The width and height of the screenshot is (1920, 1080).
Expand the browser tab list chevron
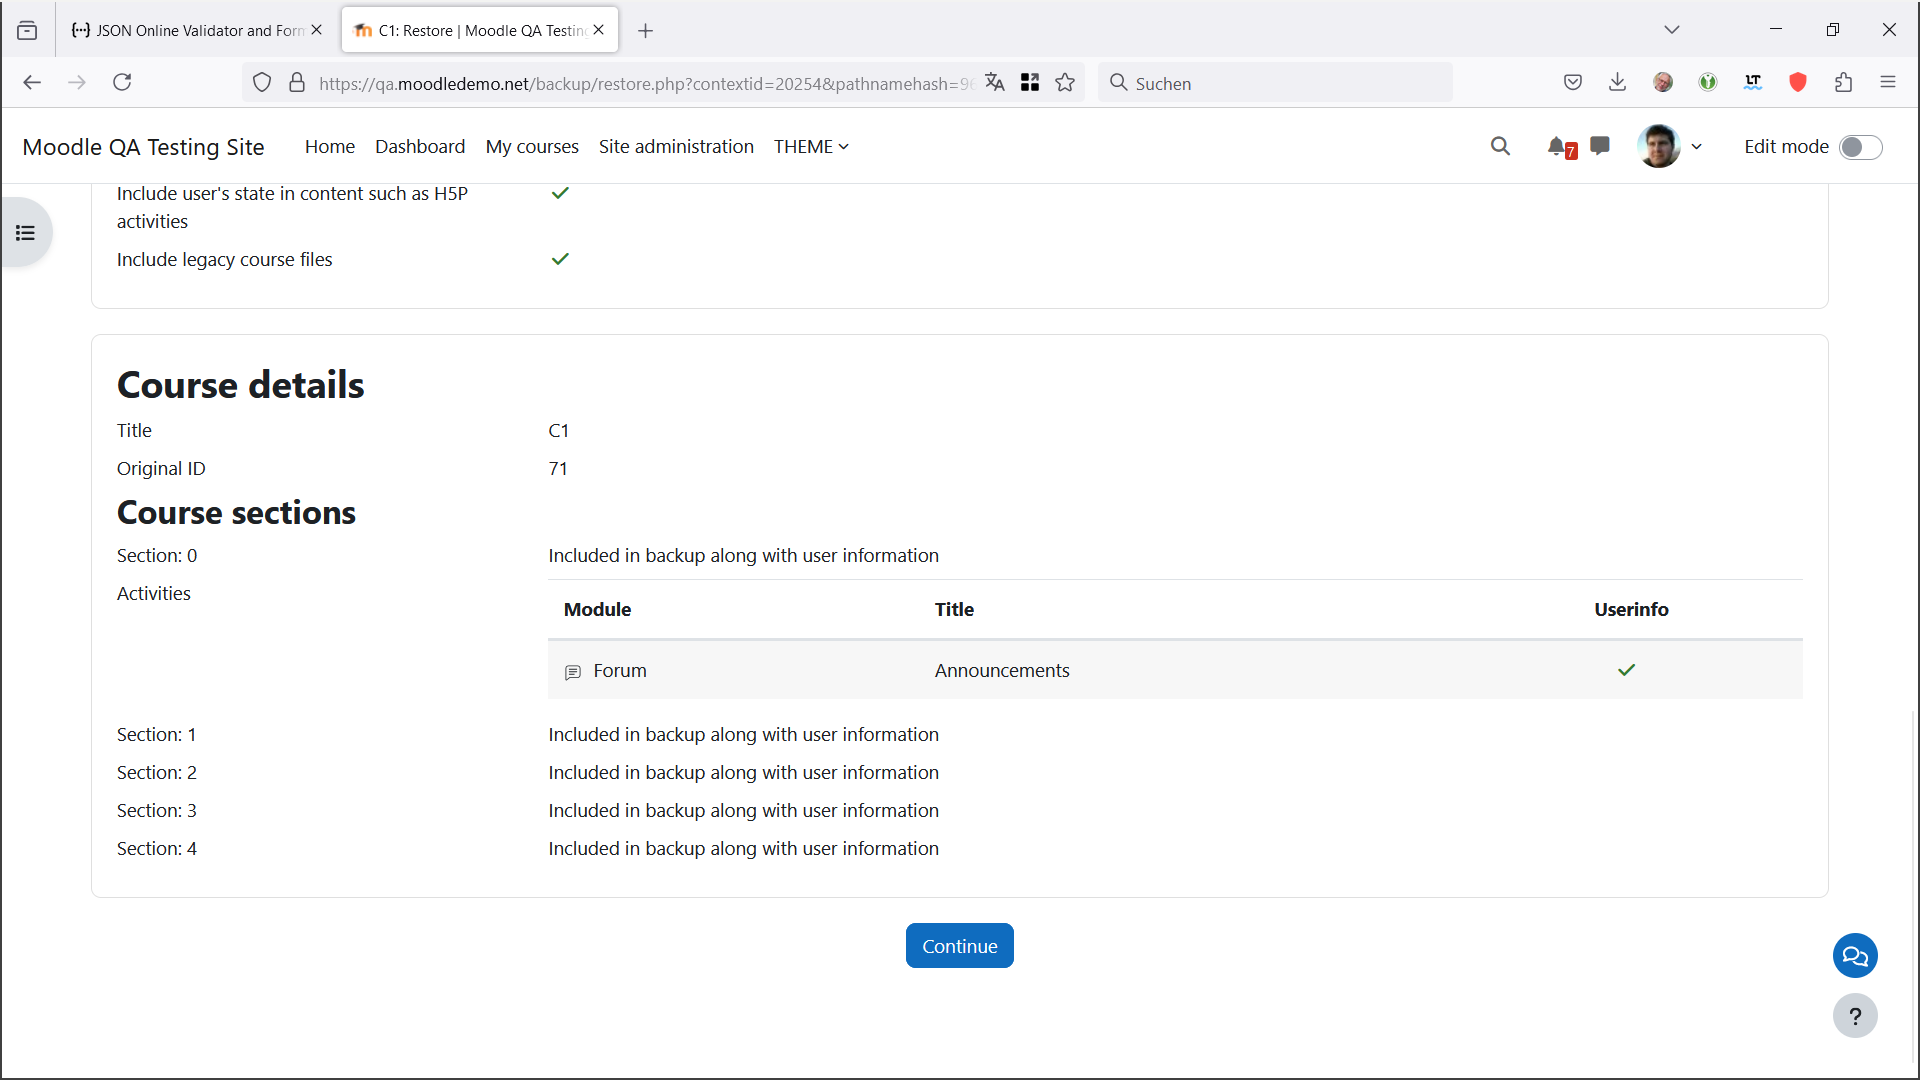(x=1672, y=30)
